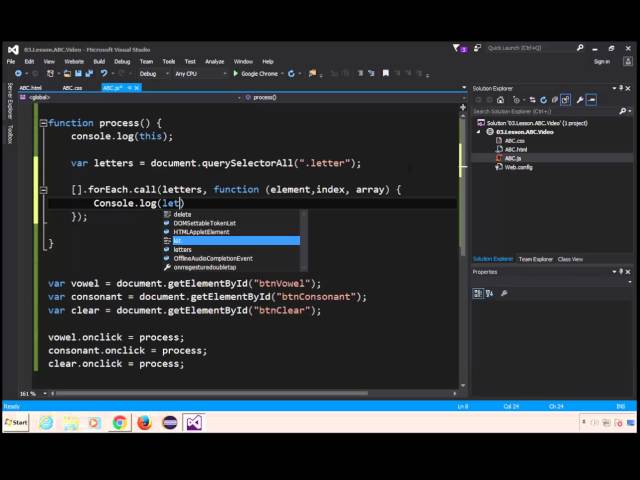Open the vertical Server Explorer side tab
Screen dimensions: 640x480
[x=11, y=100]
